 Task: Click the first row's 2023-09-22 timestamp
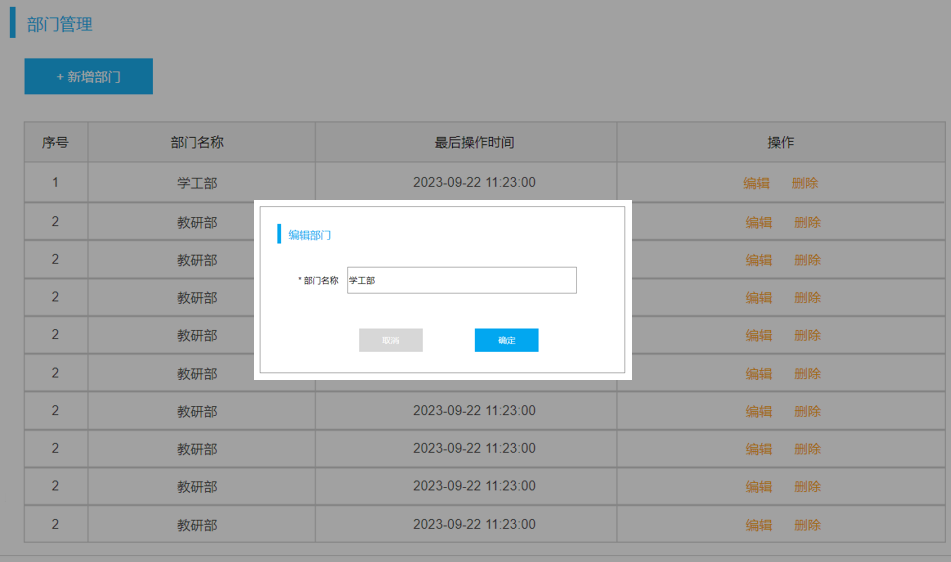point(474,183)
